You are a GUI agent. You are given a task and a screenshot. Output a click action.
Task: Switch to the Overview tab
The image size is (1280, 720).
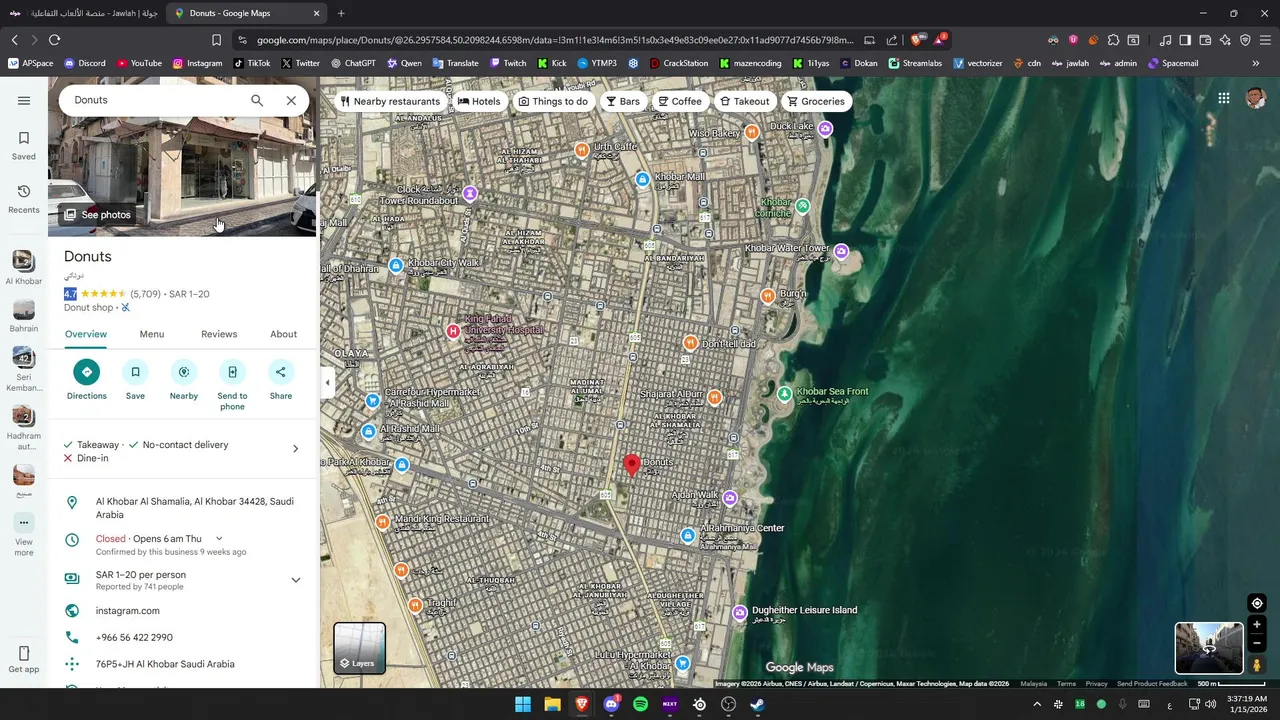point(86,334)
